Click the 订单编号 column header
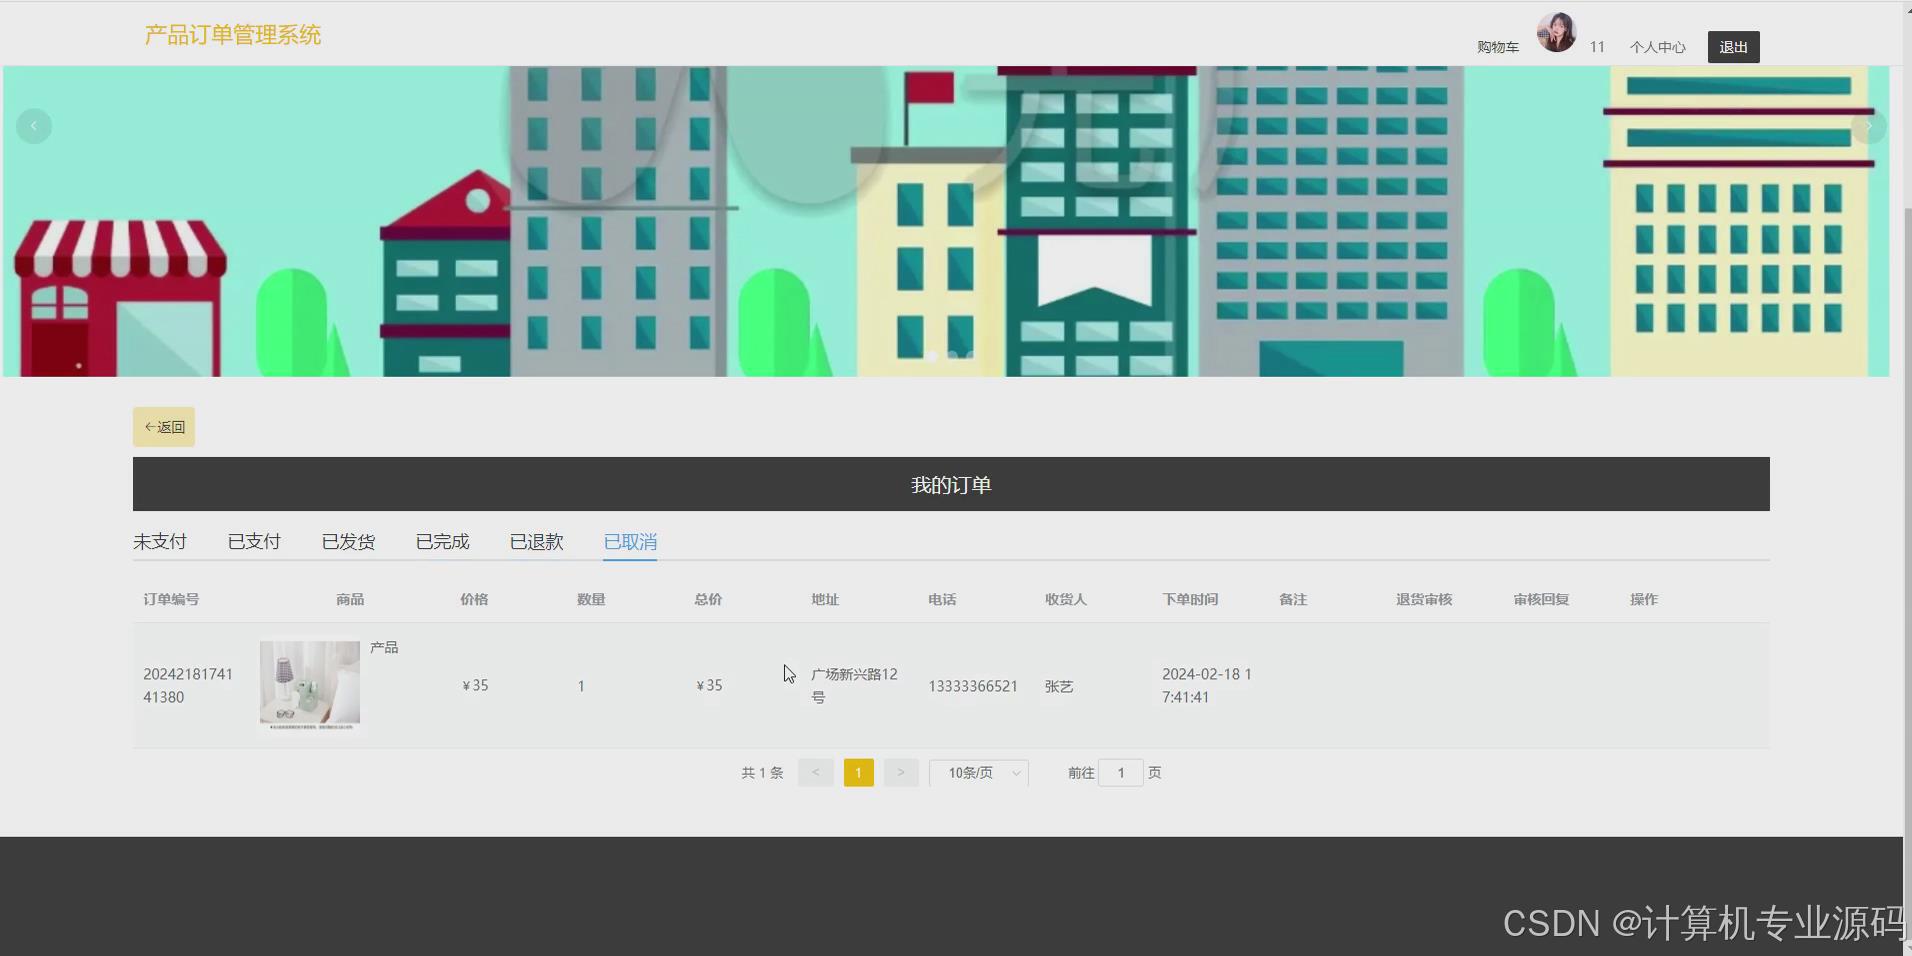Viewport: 1912px width, 956px height. click(x=171, y=599)
